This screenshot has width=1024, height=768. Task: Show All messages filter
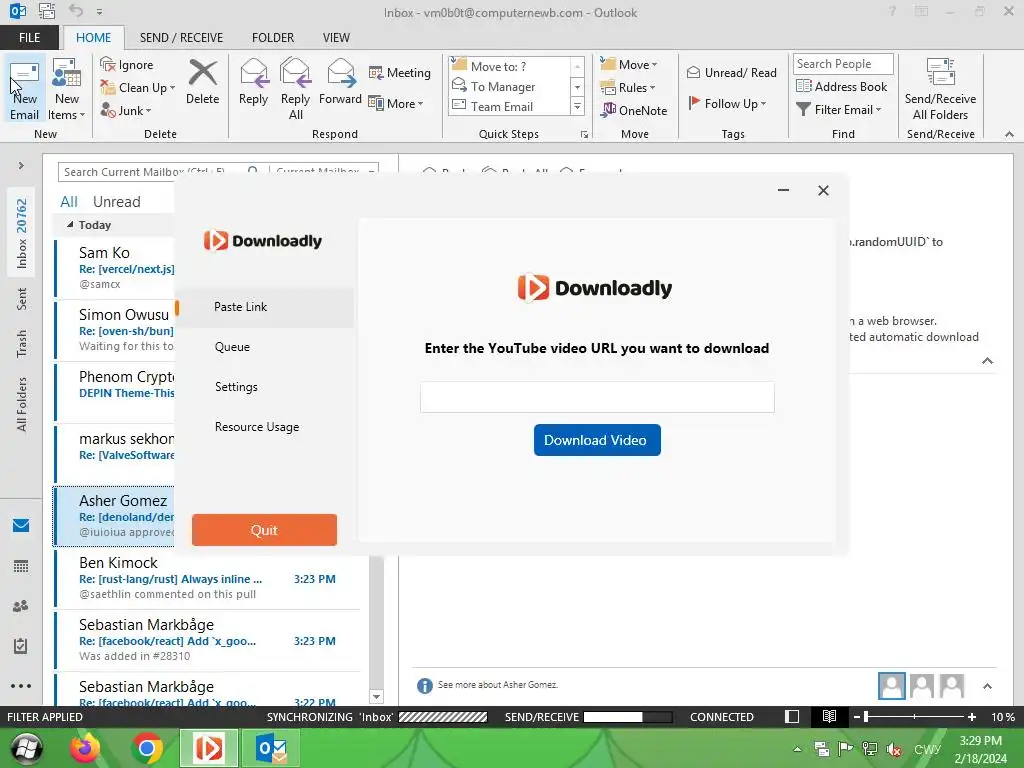(x=69, y=201)
